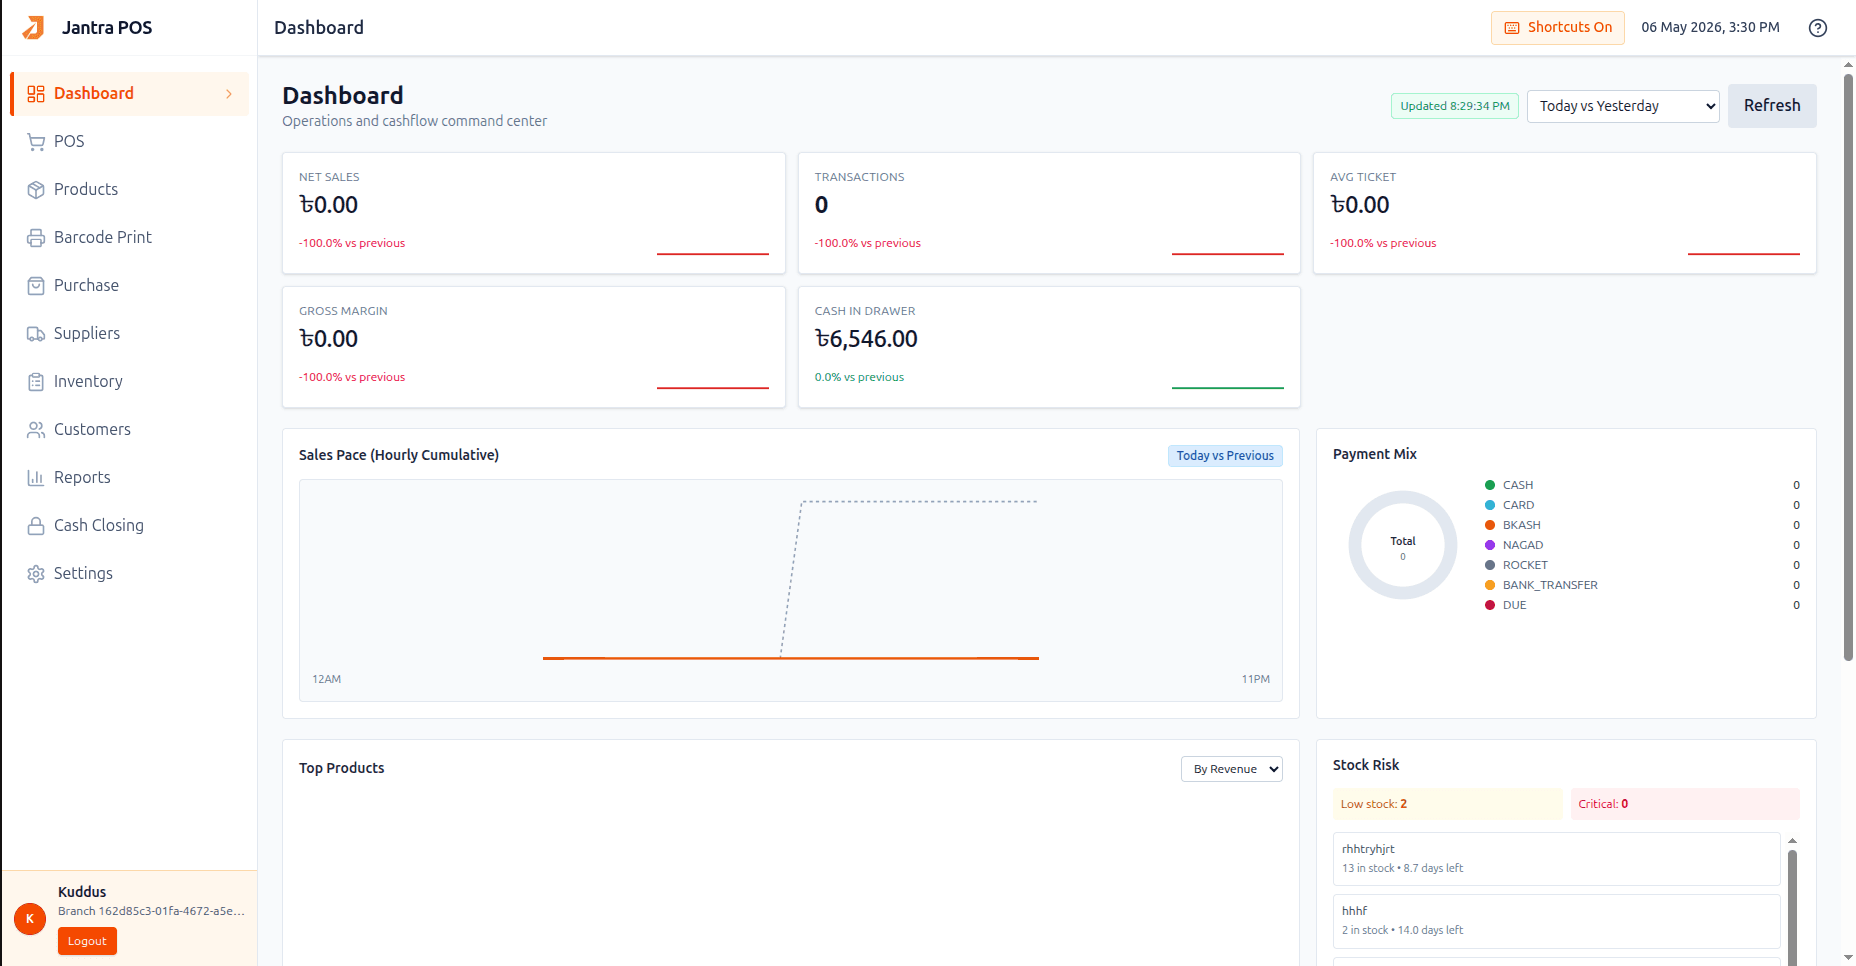Viewport: 1856px width, 966px height.
Task: Open the By Revenue sort dropdown
Action: [1232, 769]
